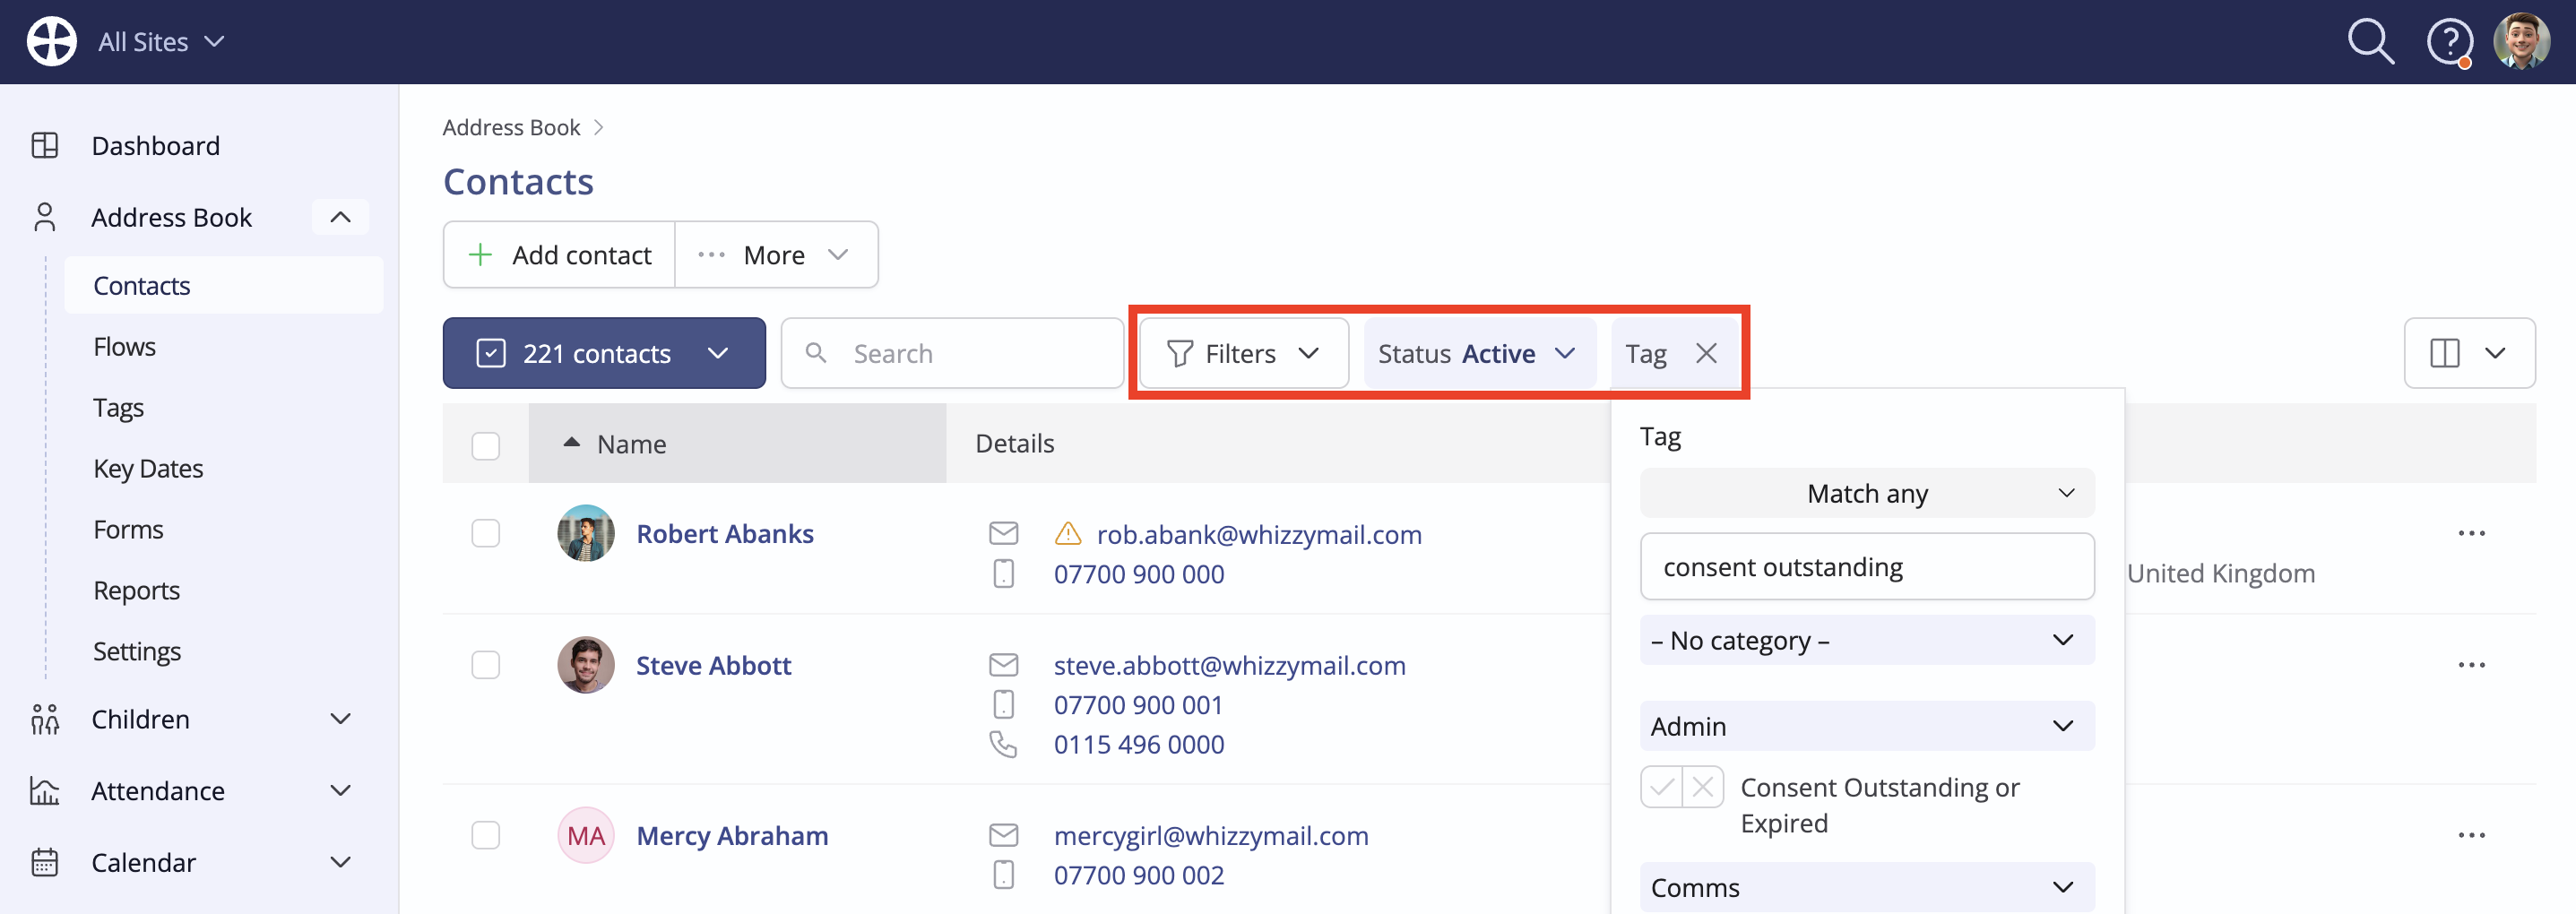The image size is (2576, 914).
Task: Go to Forms in sidebar
Action: (128, 529)
